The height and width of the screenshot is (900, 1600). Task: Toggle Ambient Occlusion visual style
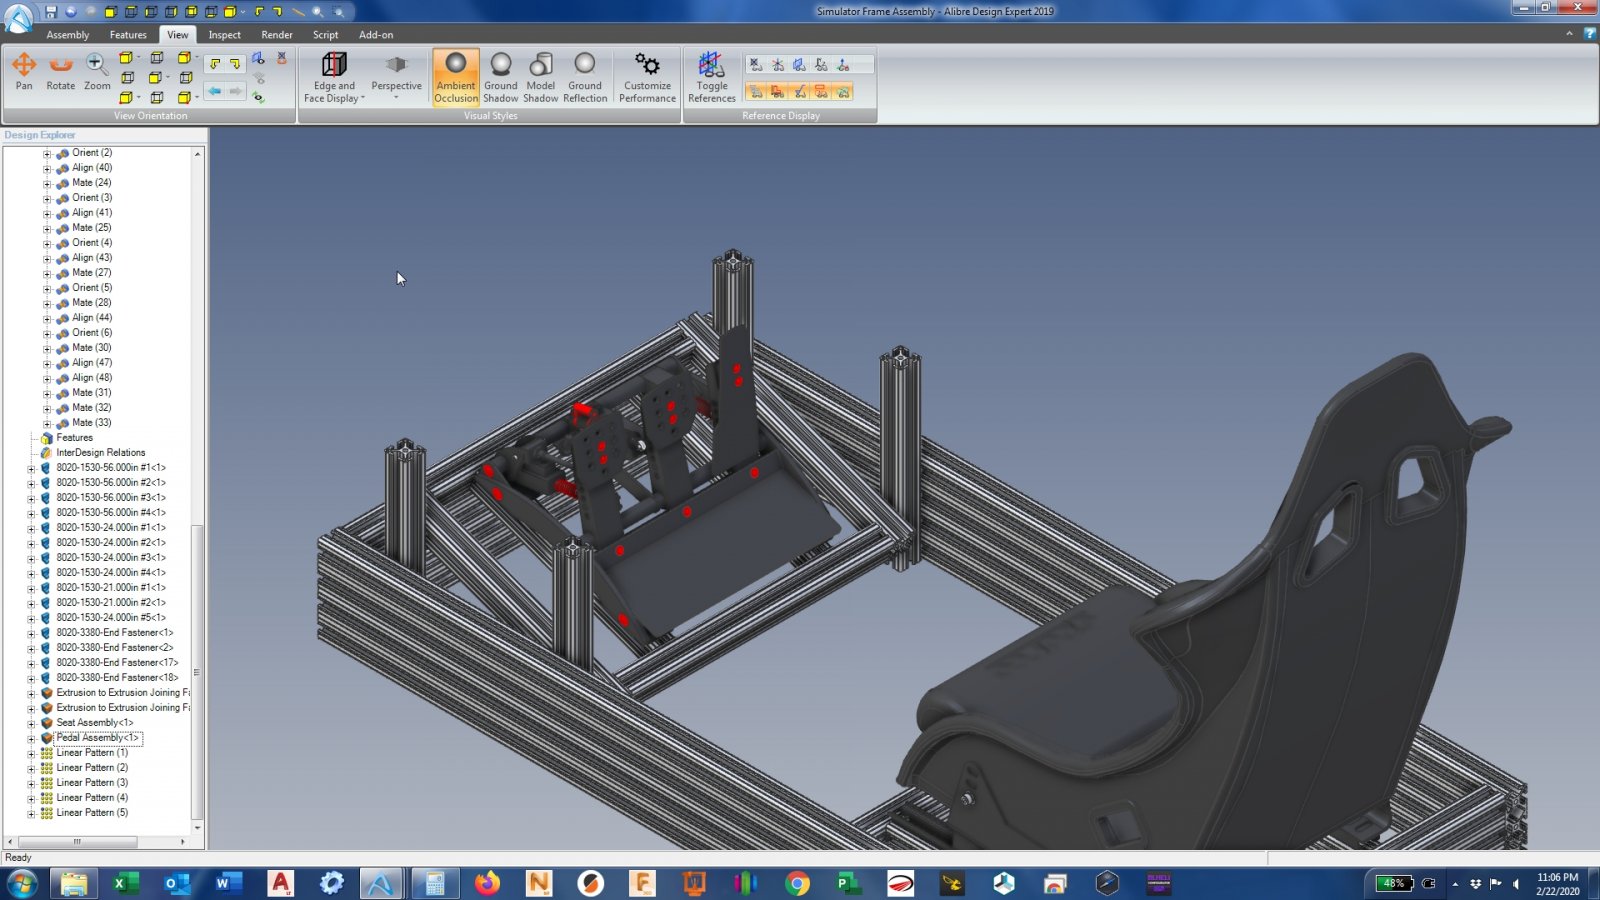point(456,77)
